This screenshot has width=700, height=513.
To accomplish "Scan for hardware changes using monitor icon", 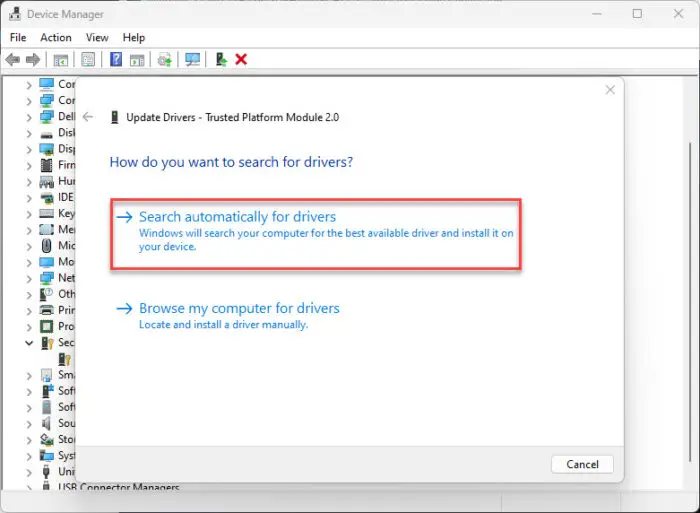I will (x=192, y=60).
